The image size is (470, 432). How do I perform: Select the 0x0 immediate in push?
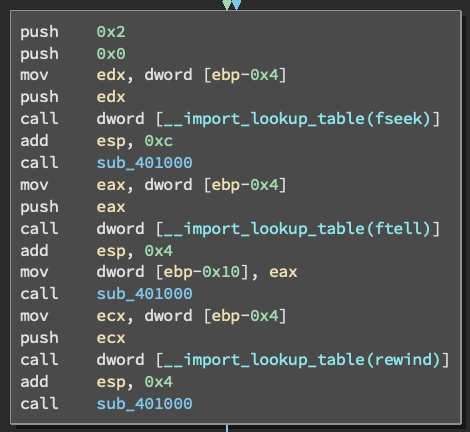111,54
